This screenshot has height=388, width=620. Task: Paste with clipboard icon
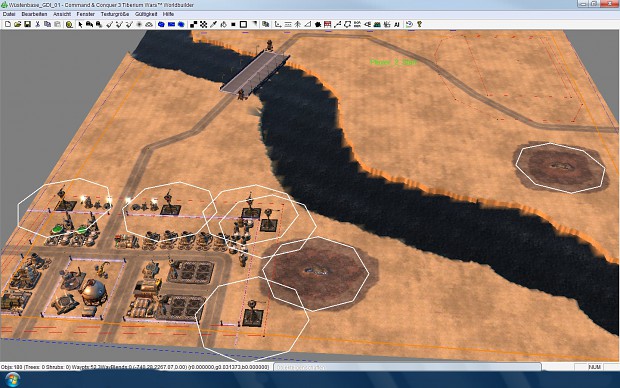point(57,25)
